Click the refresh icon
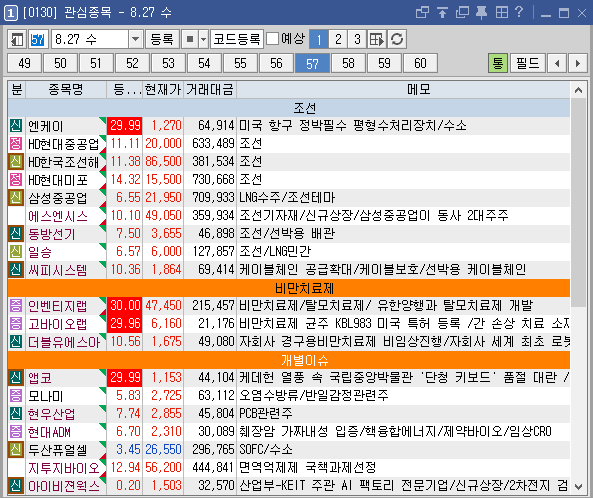 (397, 39)
